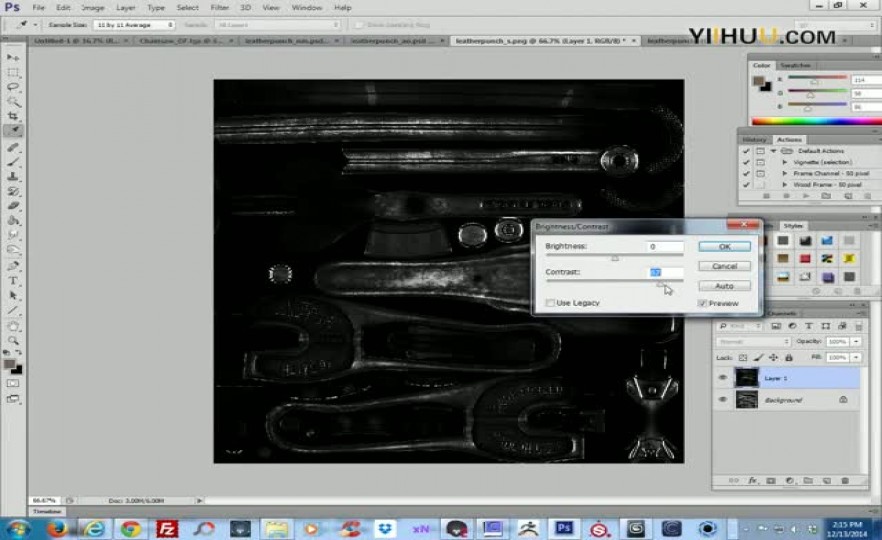Click the color spectrum ramp
882x540 pixels.
point(817,121)
